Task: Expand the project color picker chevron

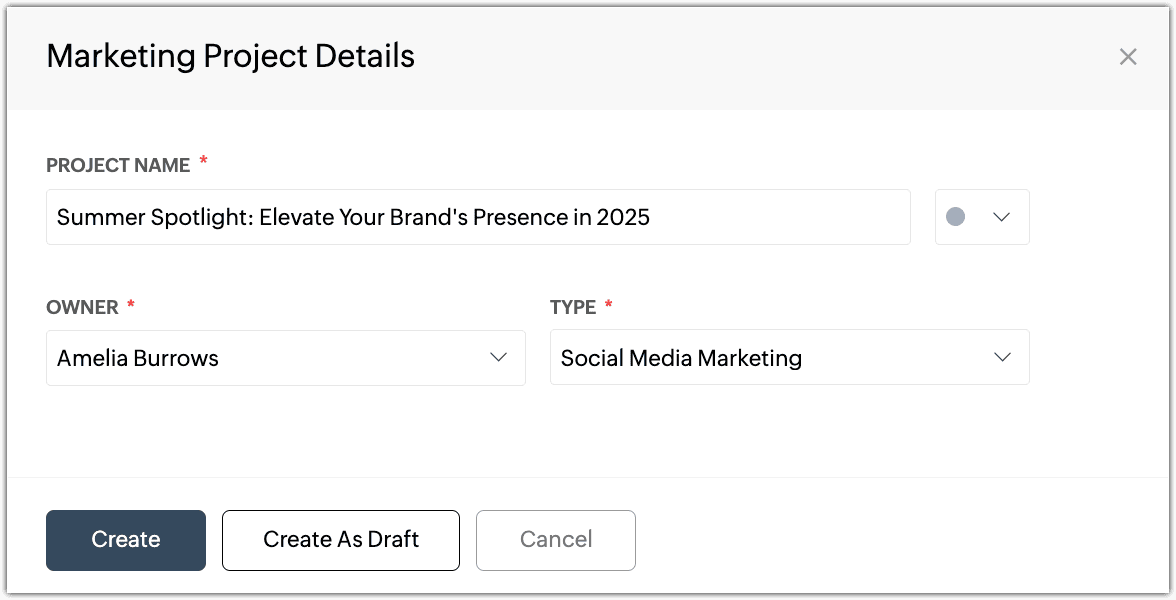Action: coord(1001,217)
